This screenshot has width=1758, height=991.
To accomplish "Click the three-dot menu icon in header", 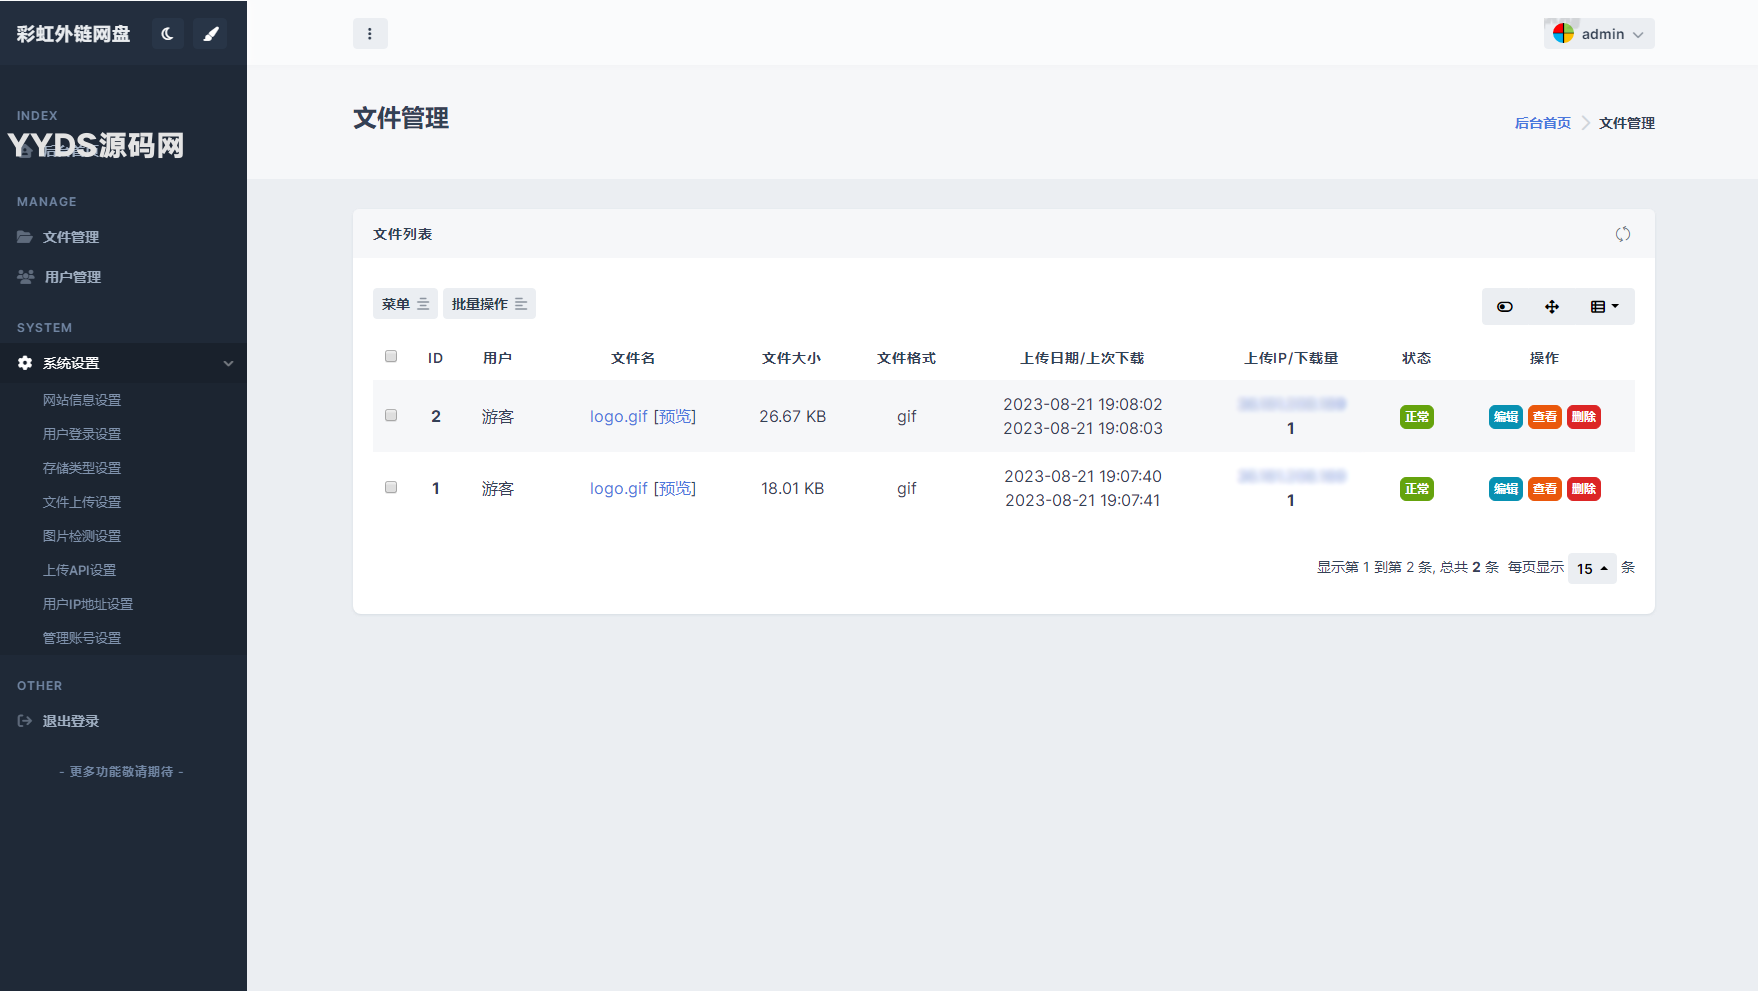I will click(370, 34).
